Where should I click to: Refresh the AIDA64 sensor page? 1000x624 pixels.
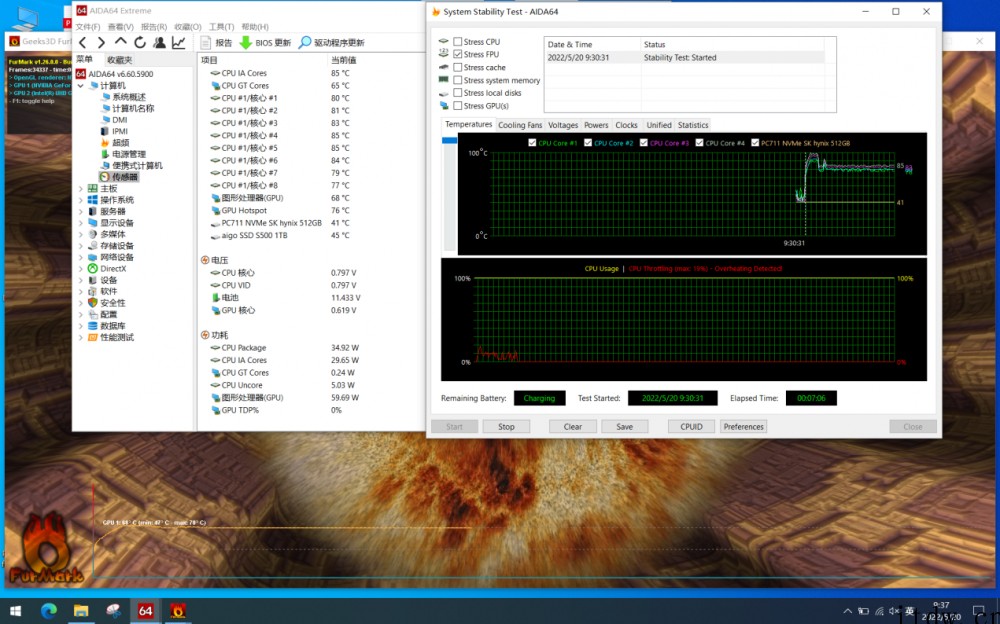coord(140,43)
